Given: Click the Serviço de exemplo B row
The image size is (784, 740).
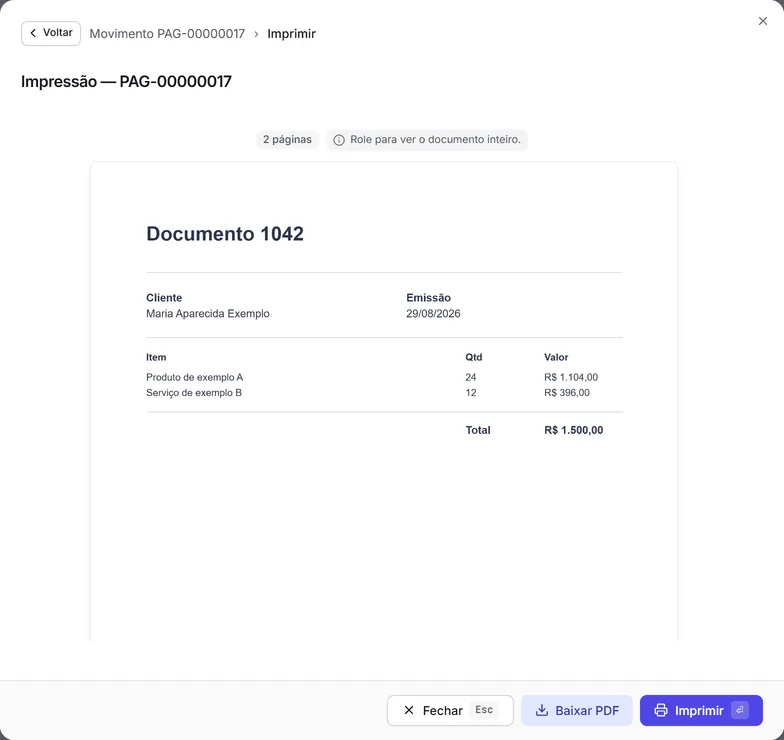Looking at the screenshot, I should (384, 392).
